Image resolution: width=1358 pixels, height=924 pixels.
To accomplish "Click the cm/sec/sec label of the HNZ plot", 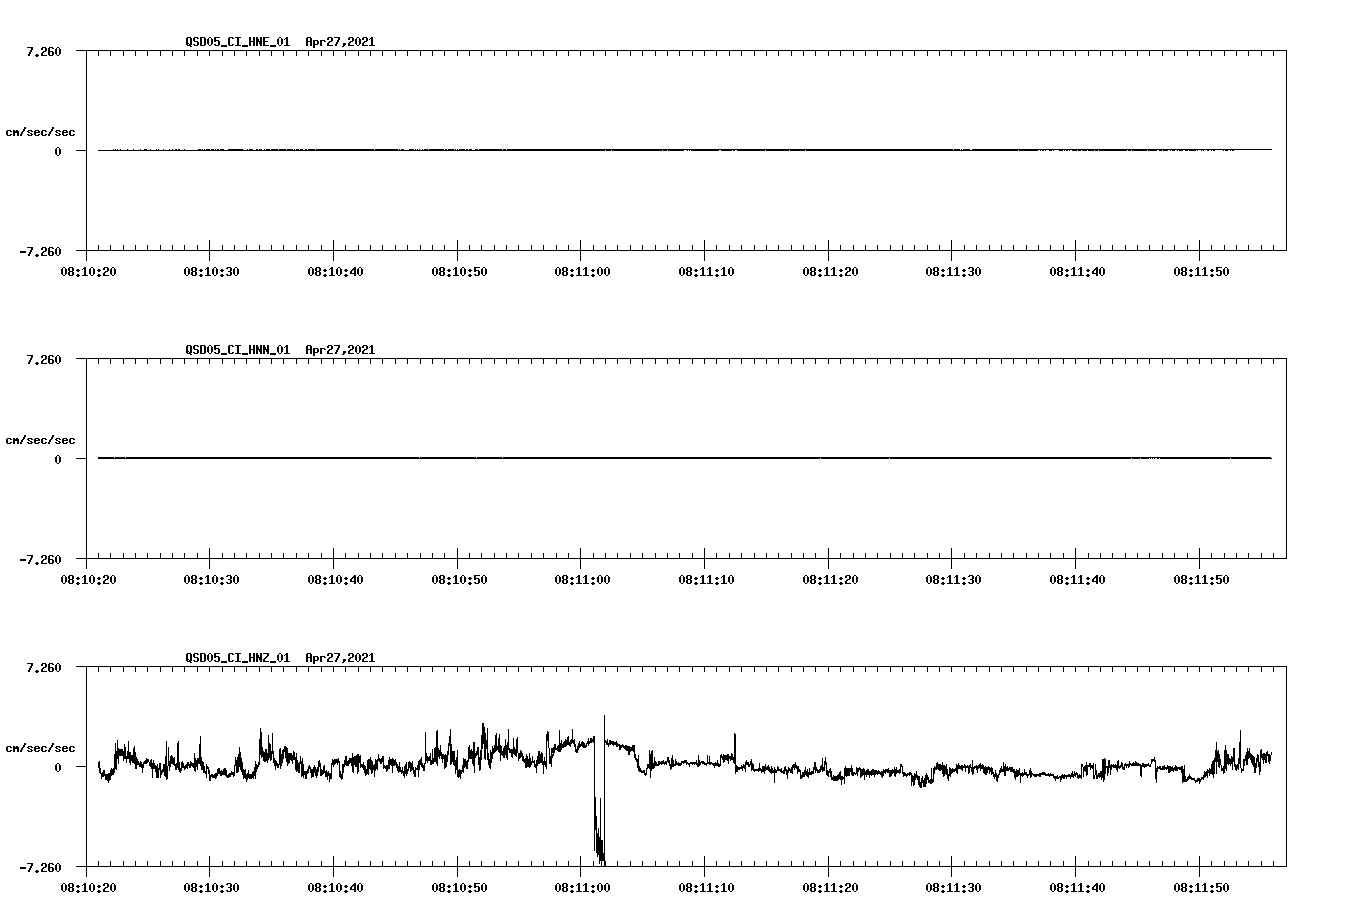I will (41, 746).
